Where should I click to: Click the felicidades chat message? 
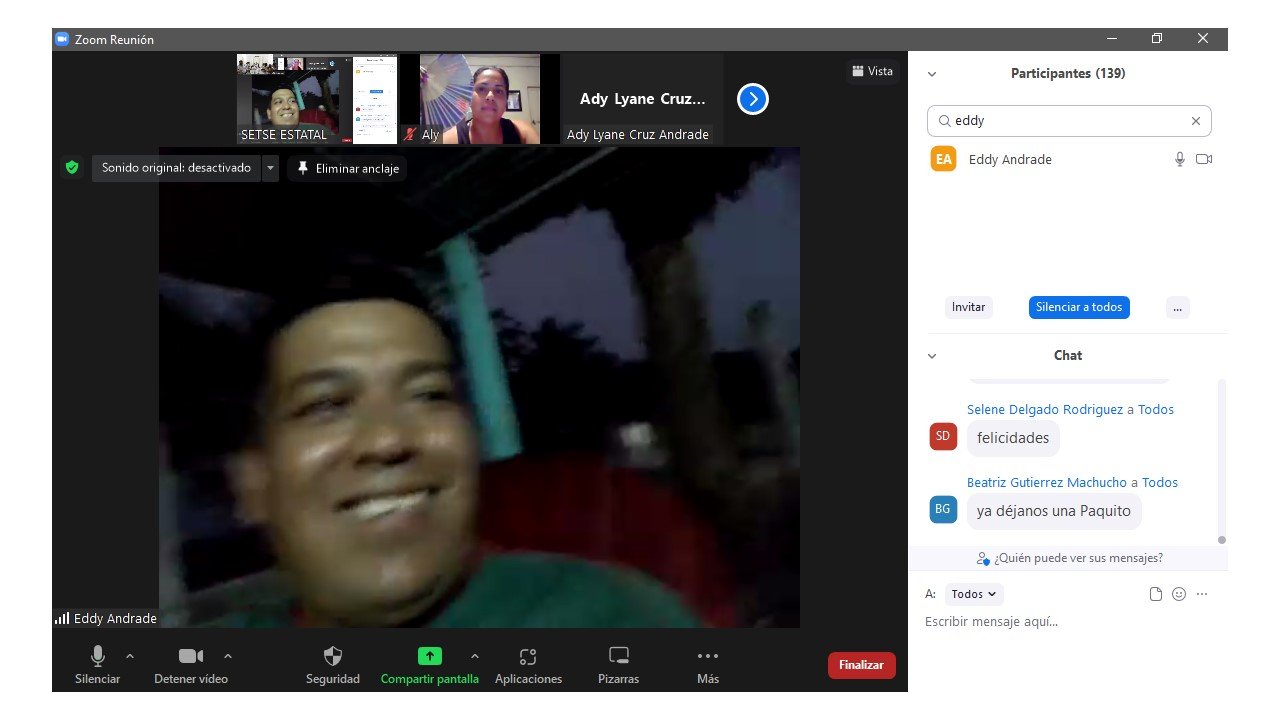click(x=1013, y=438)
